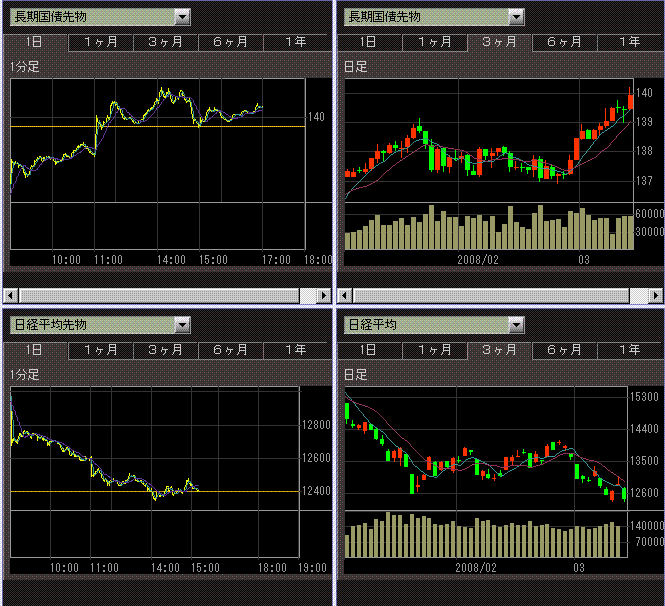The height and width of the screenshot is (606, 665).
Task: Click left scroll arrow under 長期国債先物 日足 chart
Action: tap(345, 296)
